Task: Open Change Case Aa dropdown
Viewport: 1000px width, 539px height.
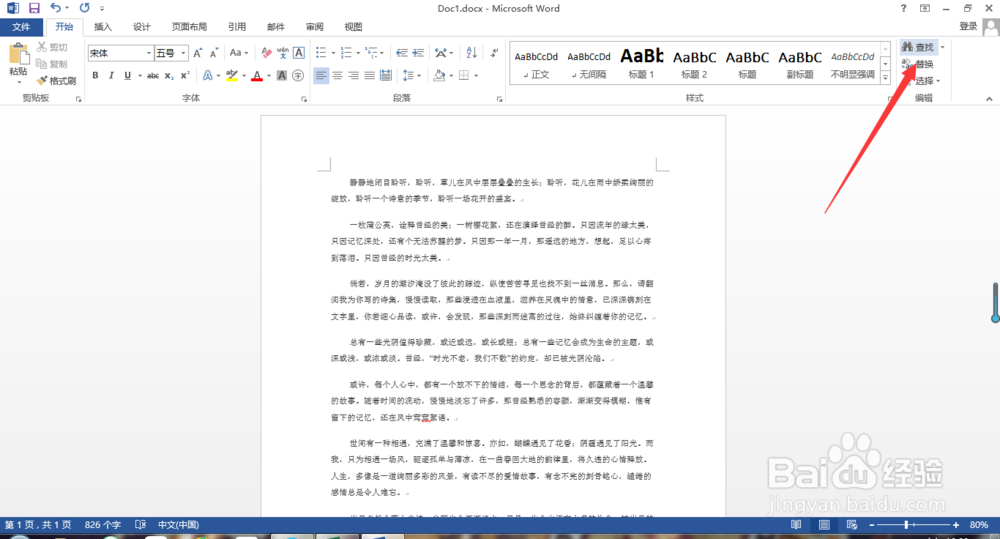Action: (x=239, y=53)
